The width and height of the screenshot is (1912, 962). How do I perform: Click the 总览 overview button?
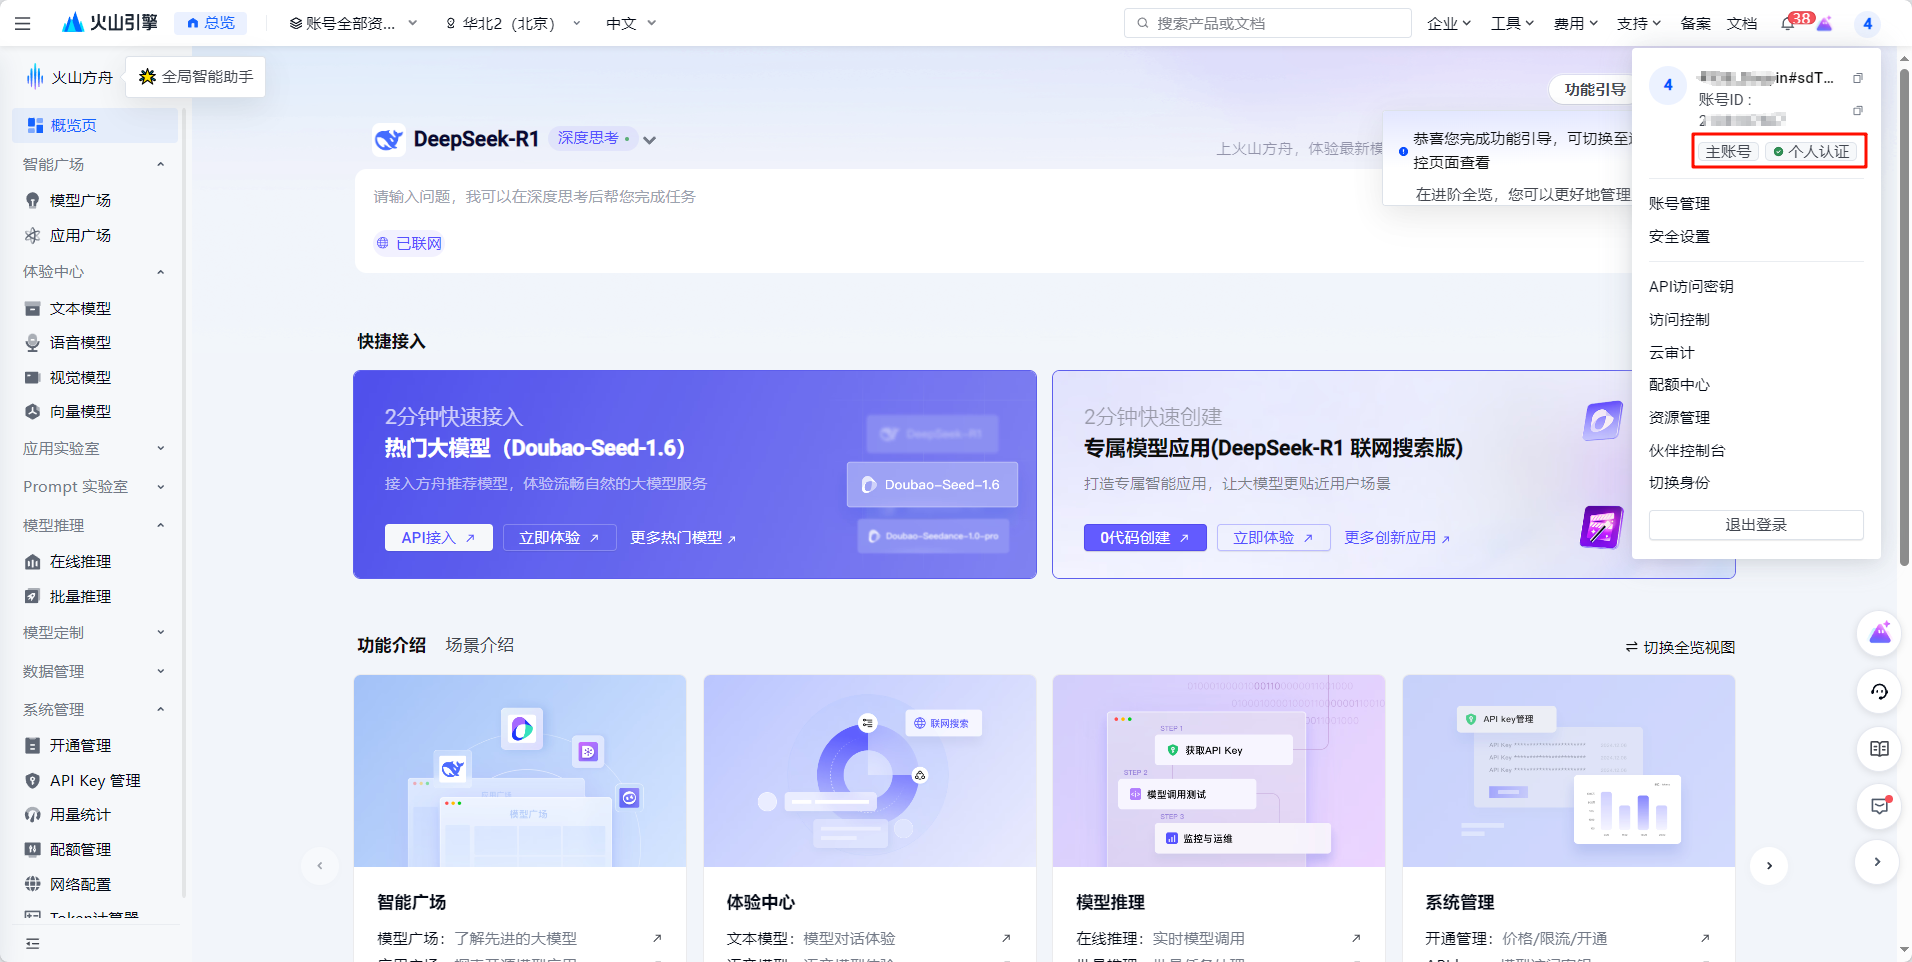click(211, 23)
